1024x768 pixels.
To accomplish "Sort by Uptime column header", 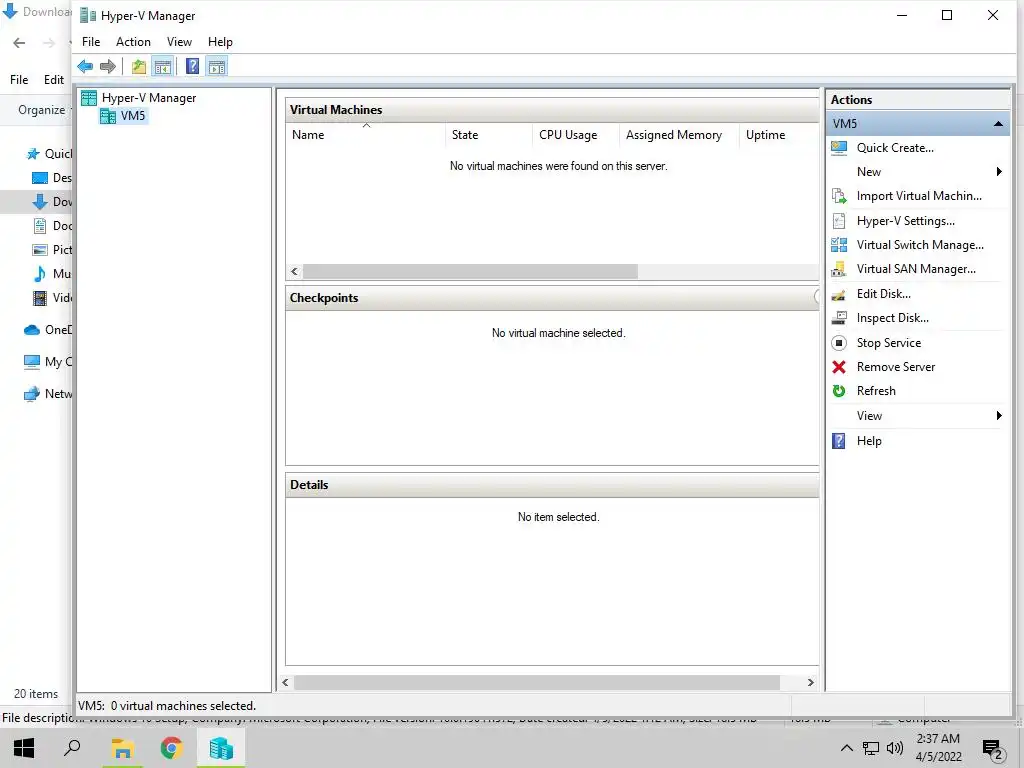I will [x=779, y=135].
